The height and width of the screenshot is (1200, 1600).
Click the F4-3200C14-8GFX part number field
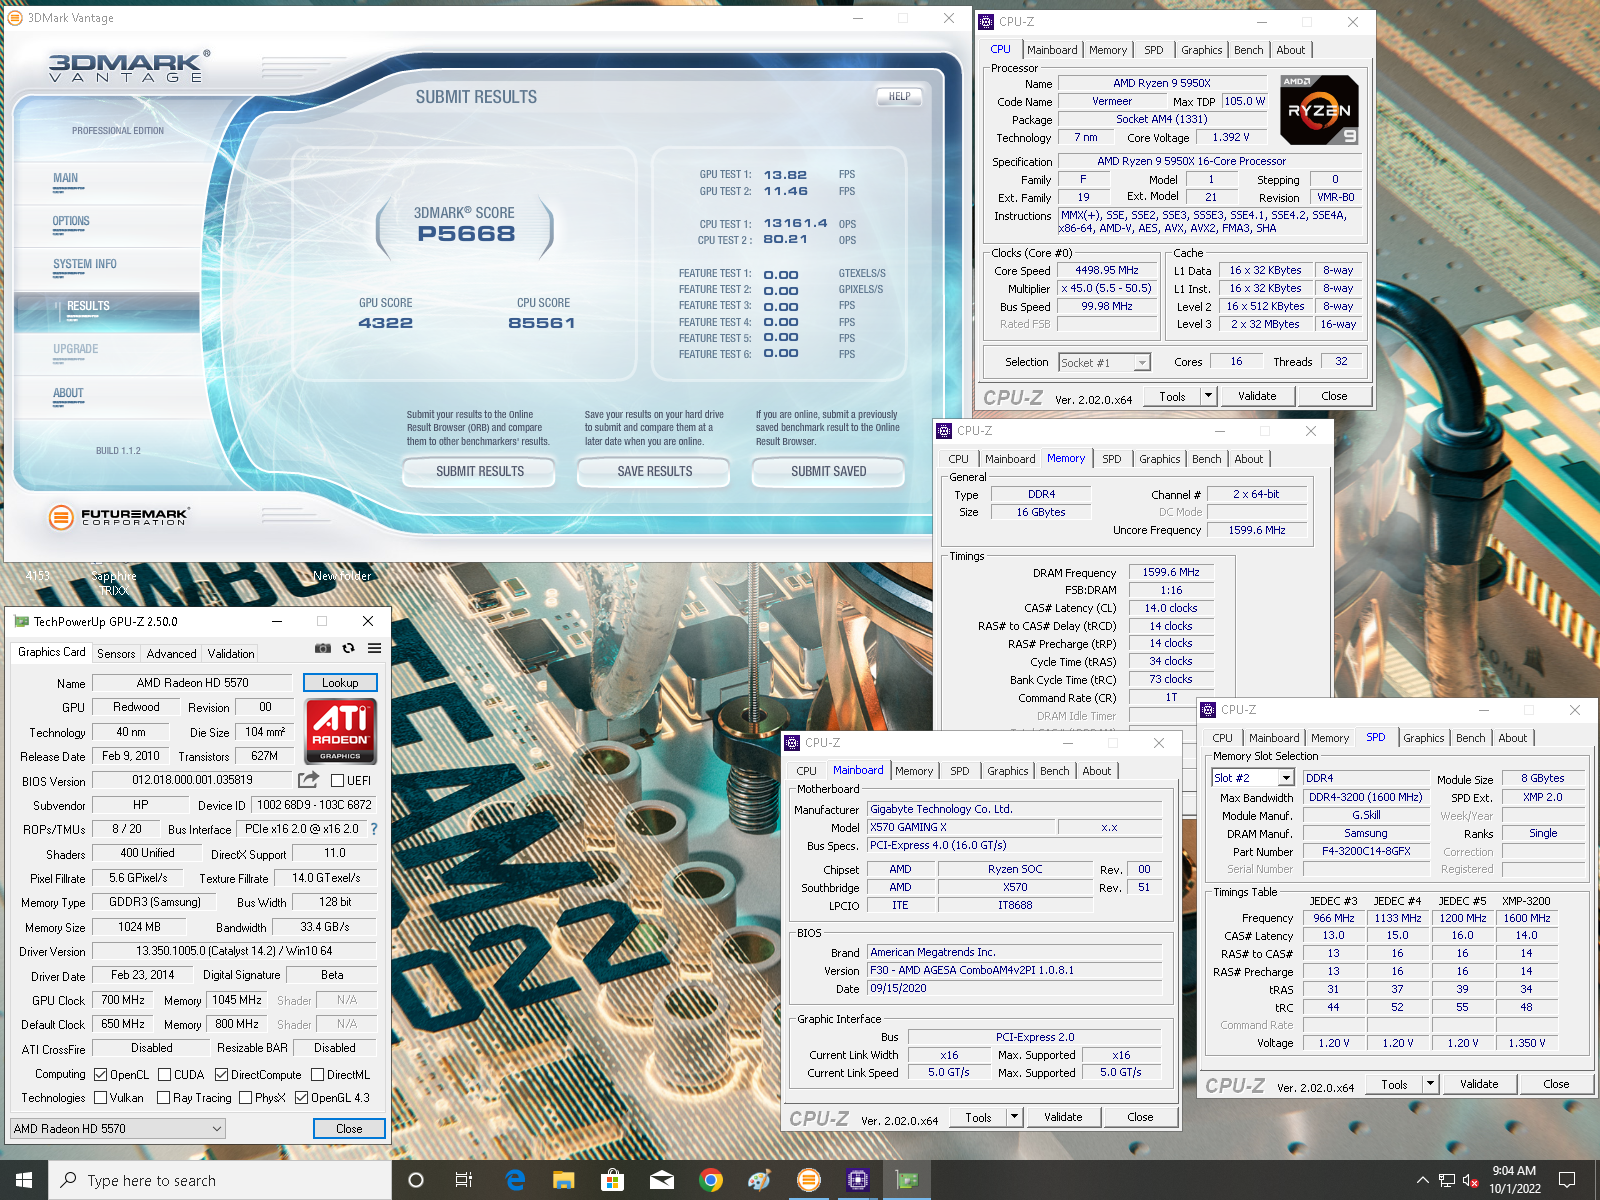point(1366,851)
